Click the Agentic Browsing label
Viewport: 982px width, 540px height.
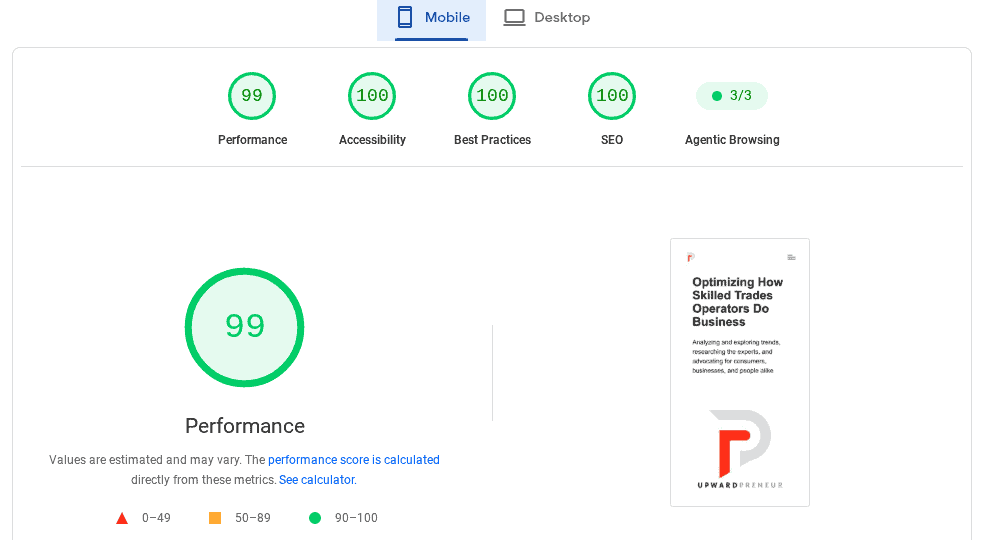[732, 140]
